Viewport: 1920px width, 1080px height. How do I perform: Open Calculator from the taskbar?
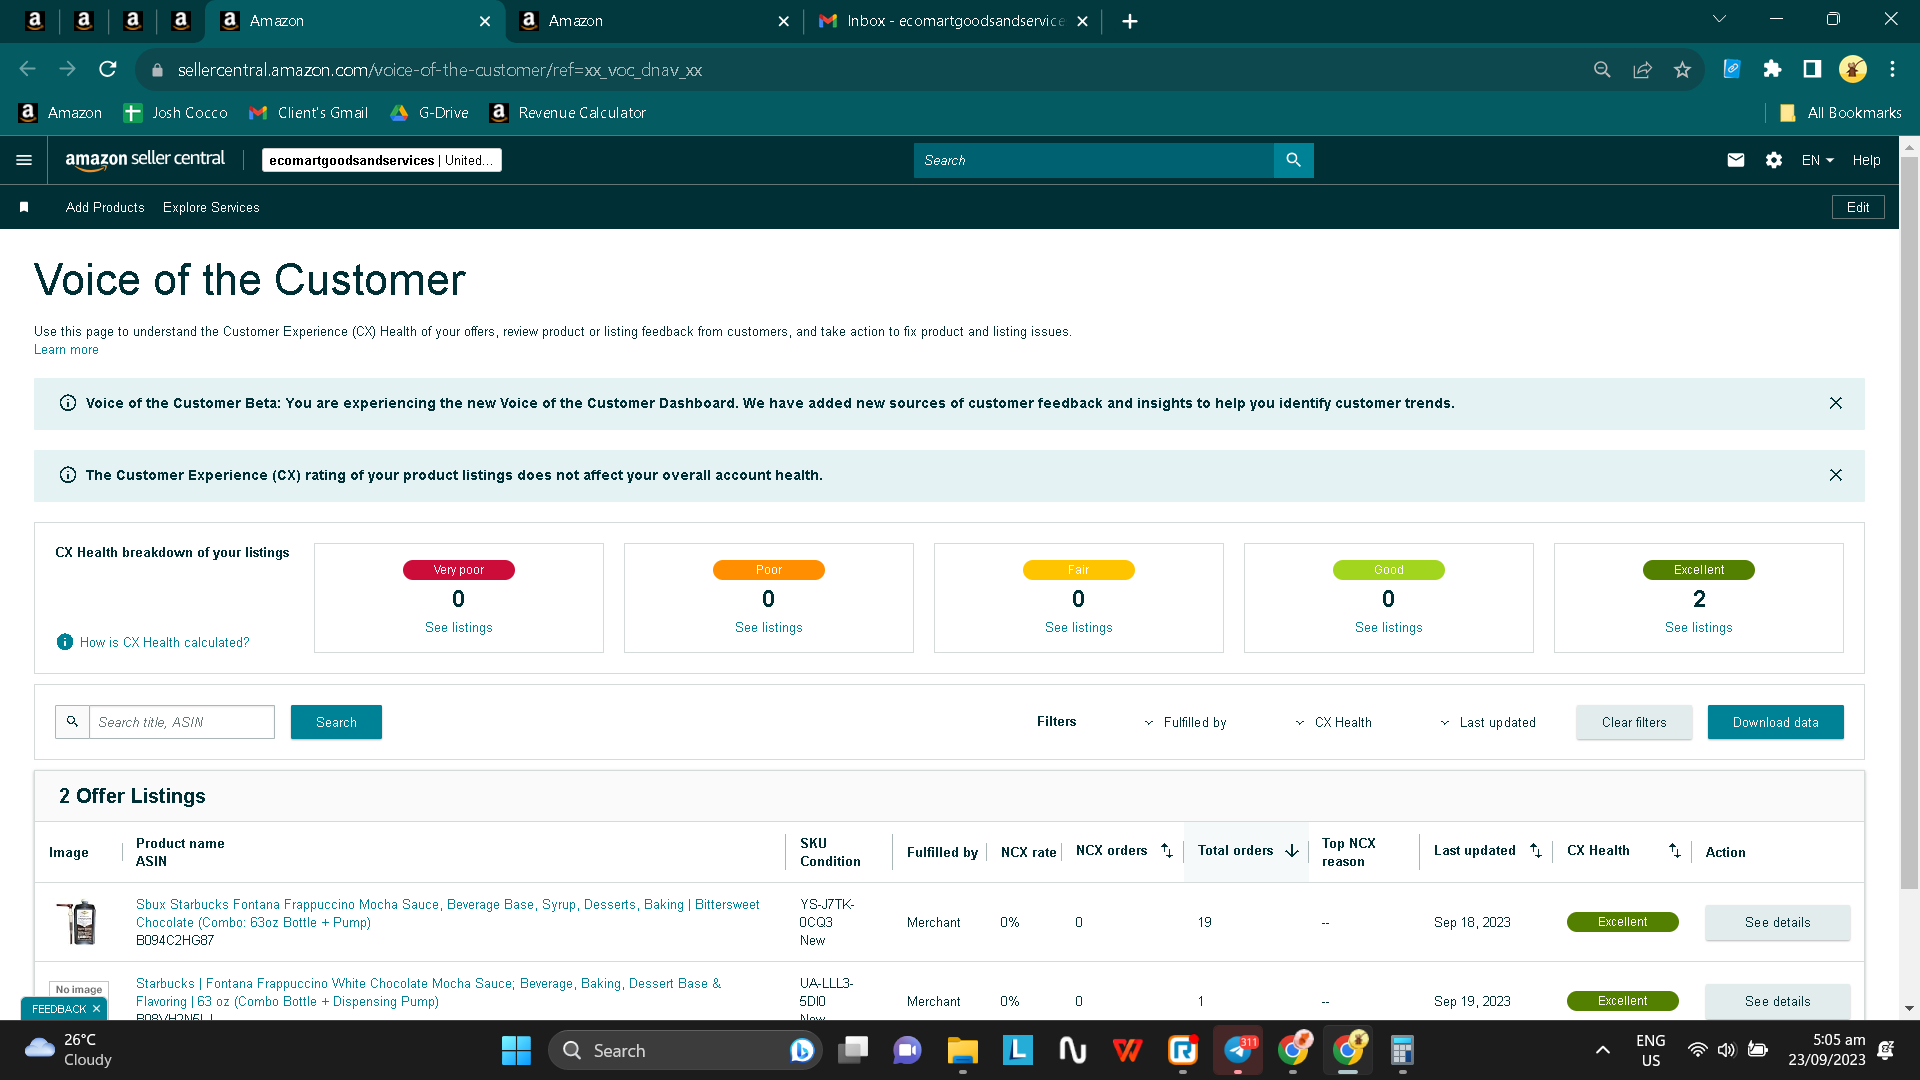1402,1050
